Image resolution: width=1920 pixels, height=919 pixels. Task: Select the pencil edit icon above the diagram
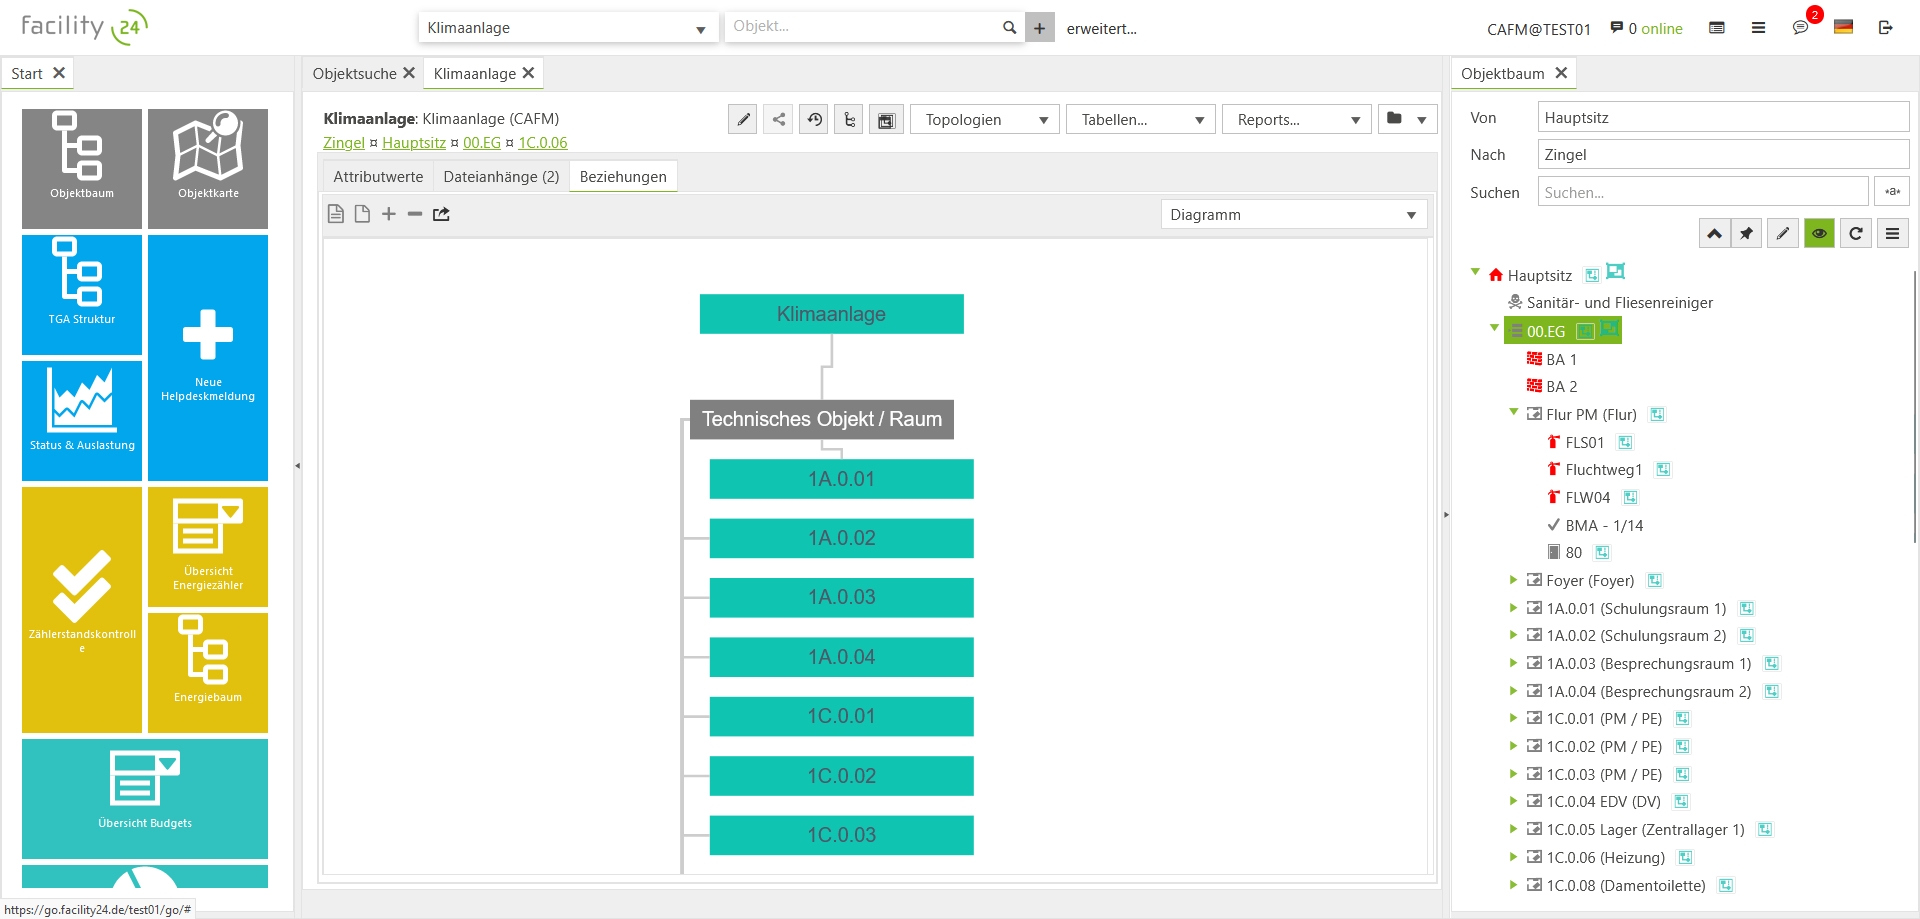(x=743, y=119)
